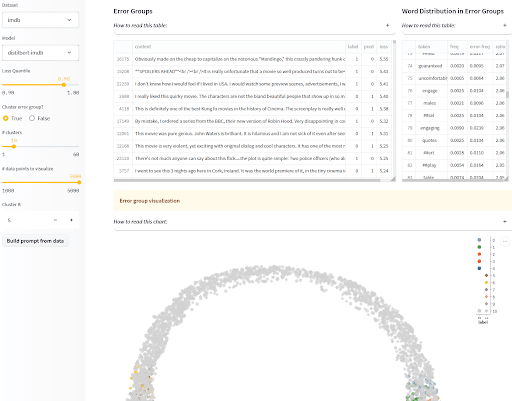Expand How to read this table under Word Distribution
Screen dimensions: 512x401
point(456,25)
